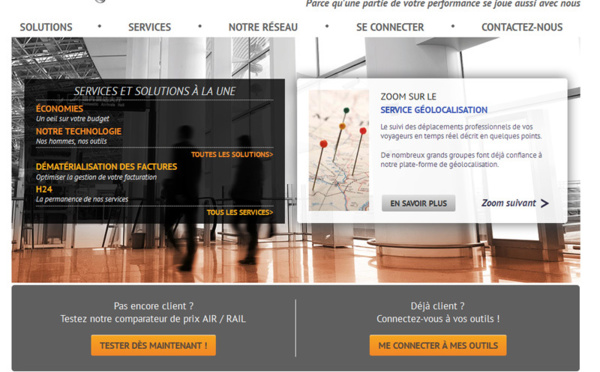This screenshot has height=372, width=600.
Task: Open the NOTRE TECHNOLOGIE link
Action: [x=78, y=131]
